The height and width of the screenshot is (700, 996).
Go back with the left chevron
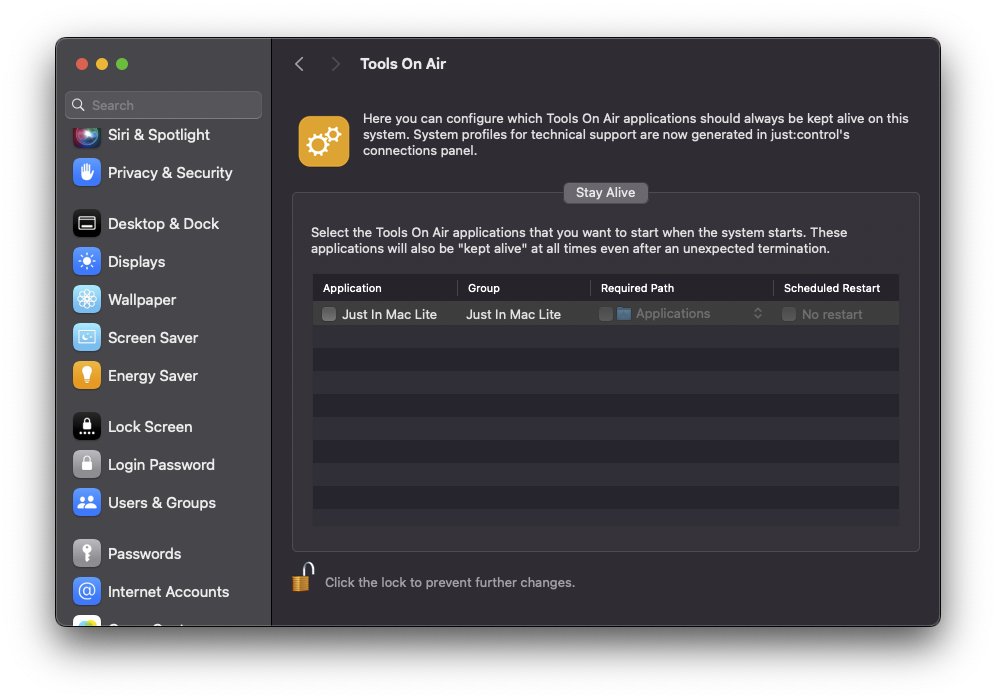tap(299, 64)
